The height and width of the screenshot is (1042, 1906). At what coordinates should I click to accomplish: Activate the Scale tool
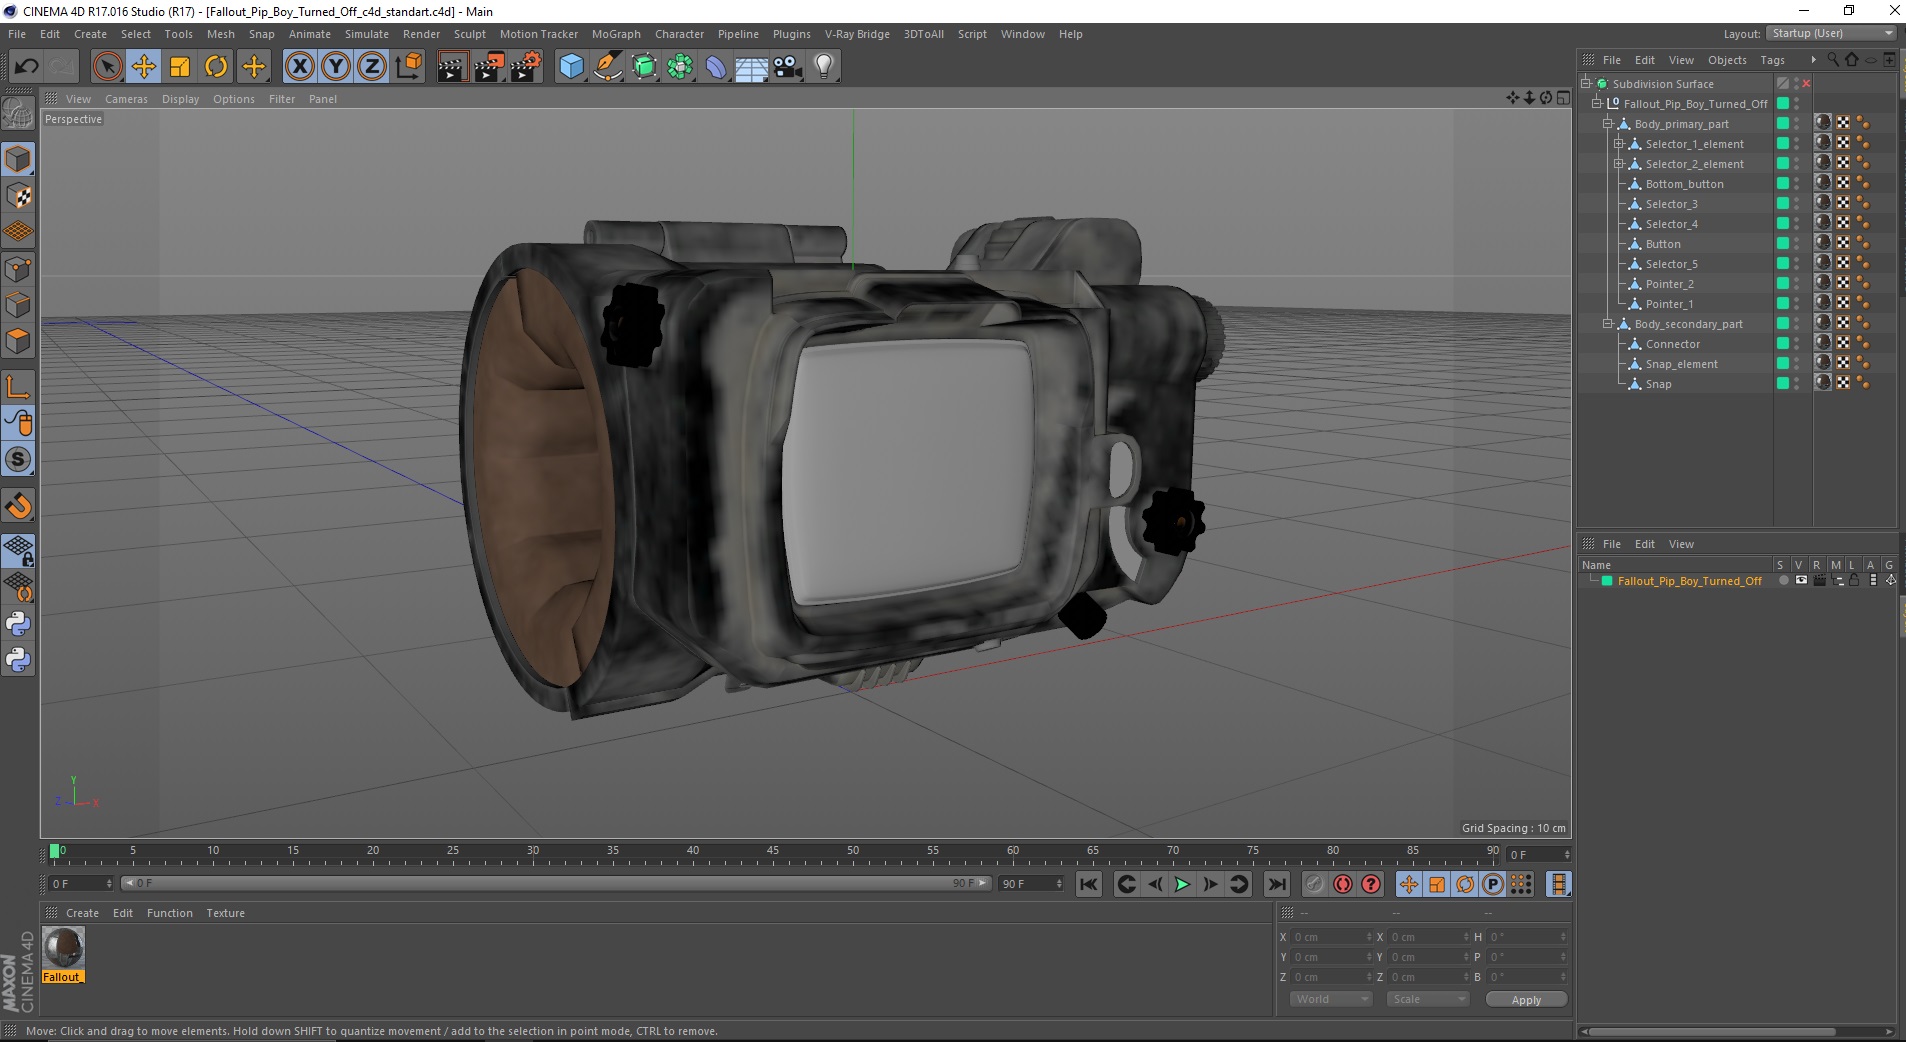(x=180, y=67)
